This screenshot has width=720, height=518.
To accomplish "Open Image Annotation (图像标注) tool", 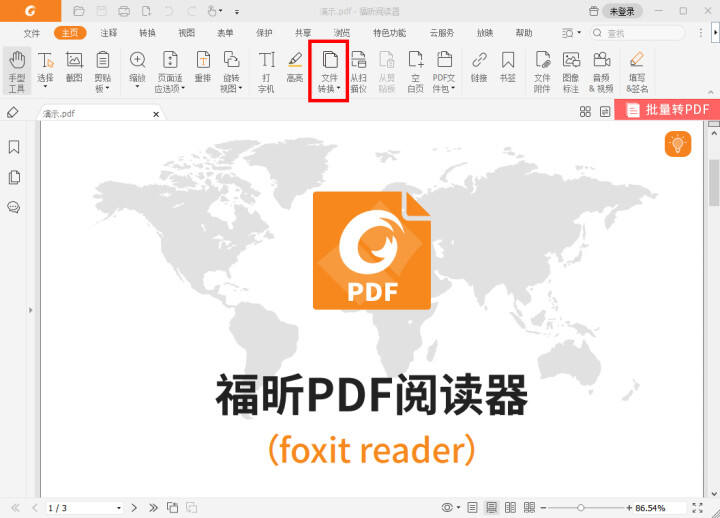I will [x=571, y=71].
